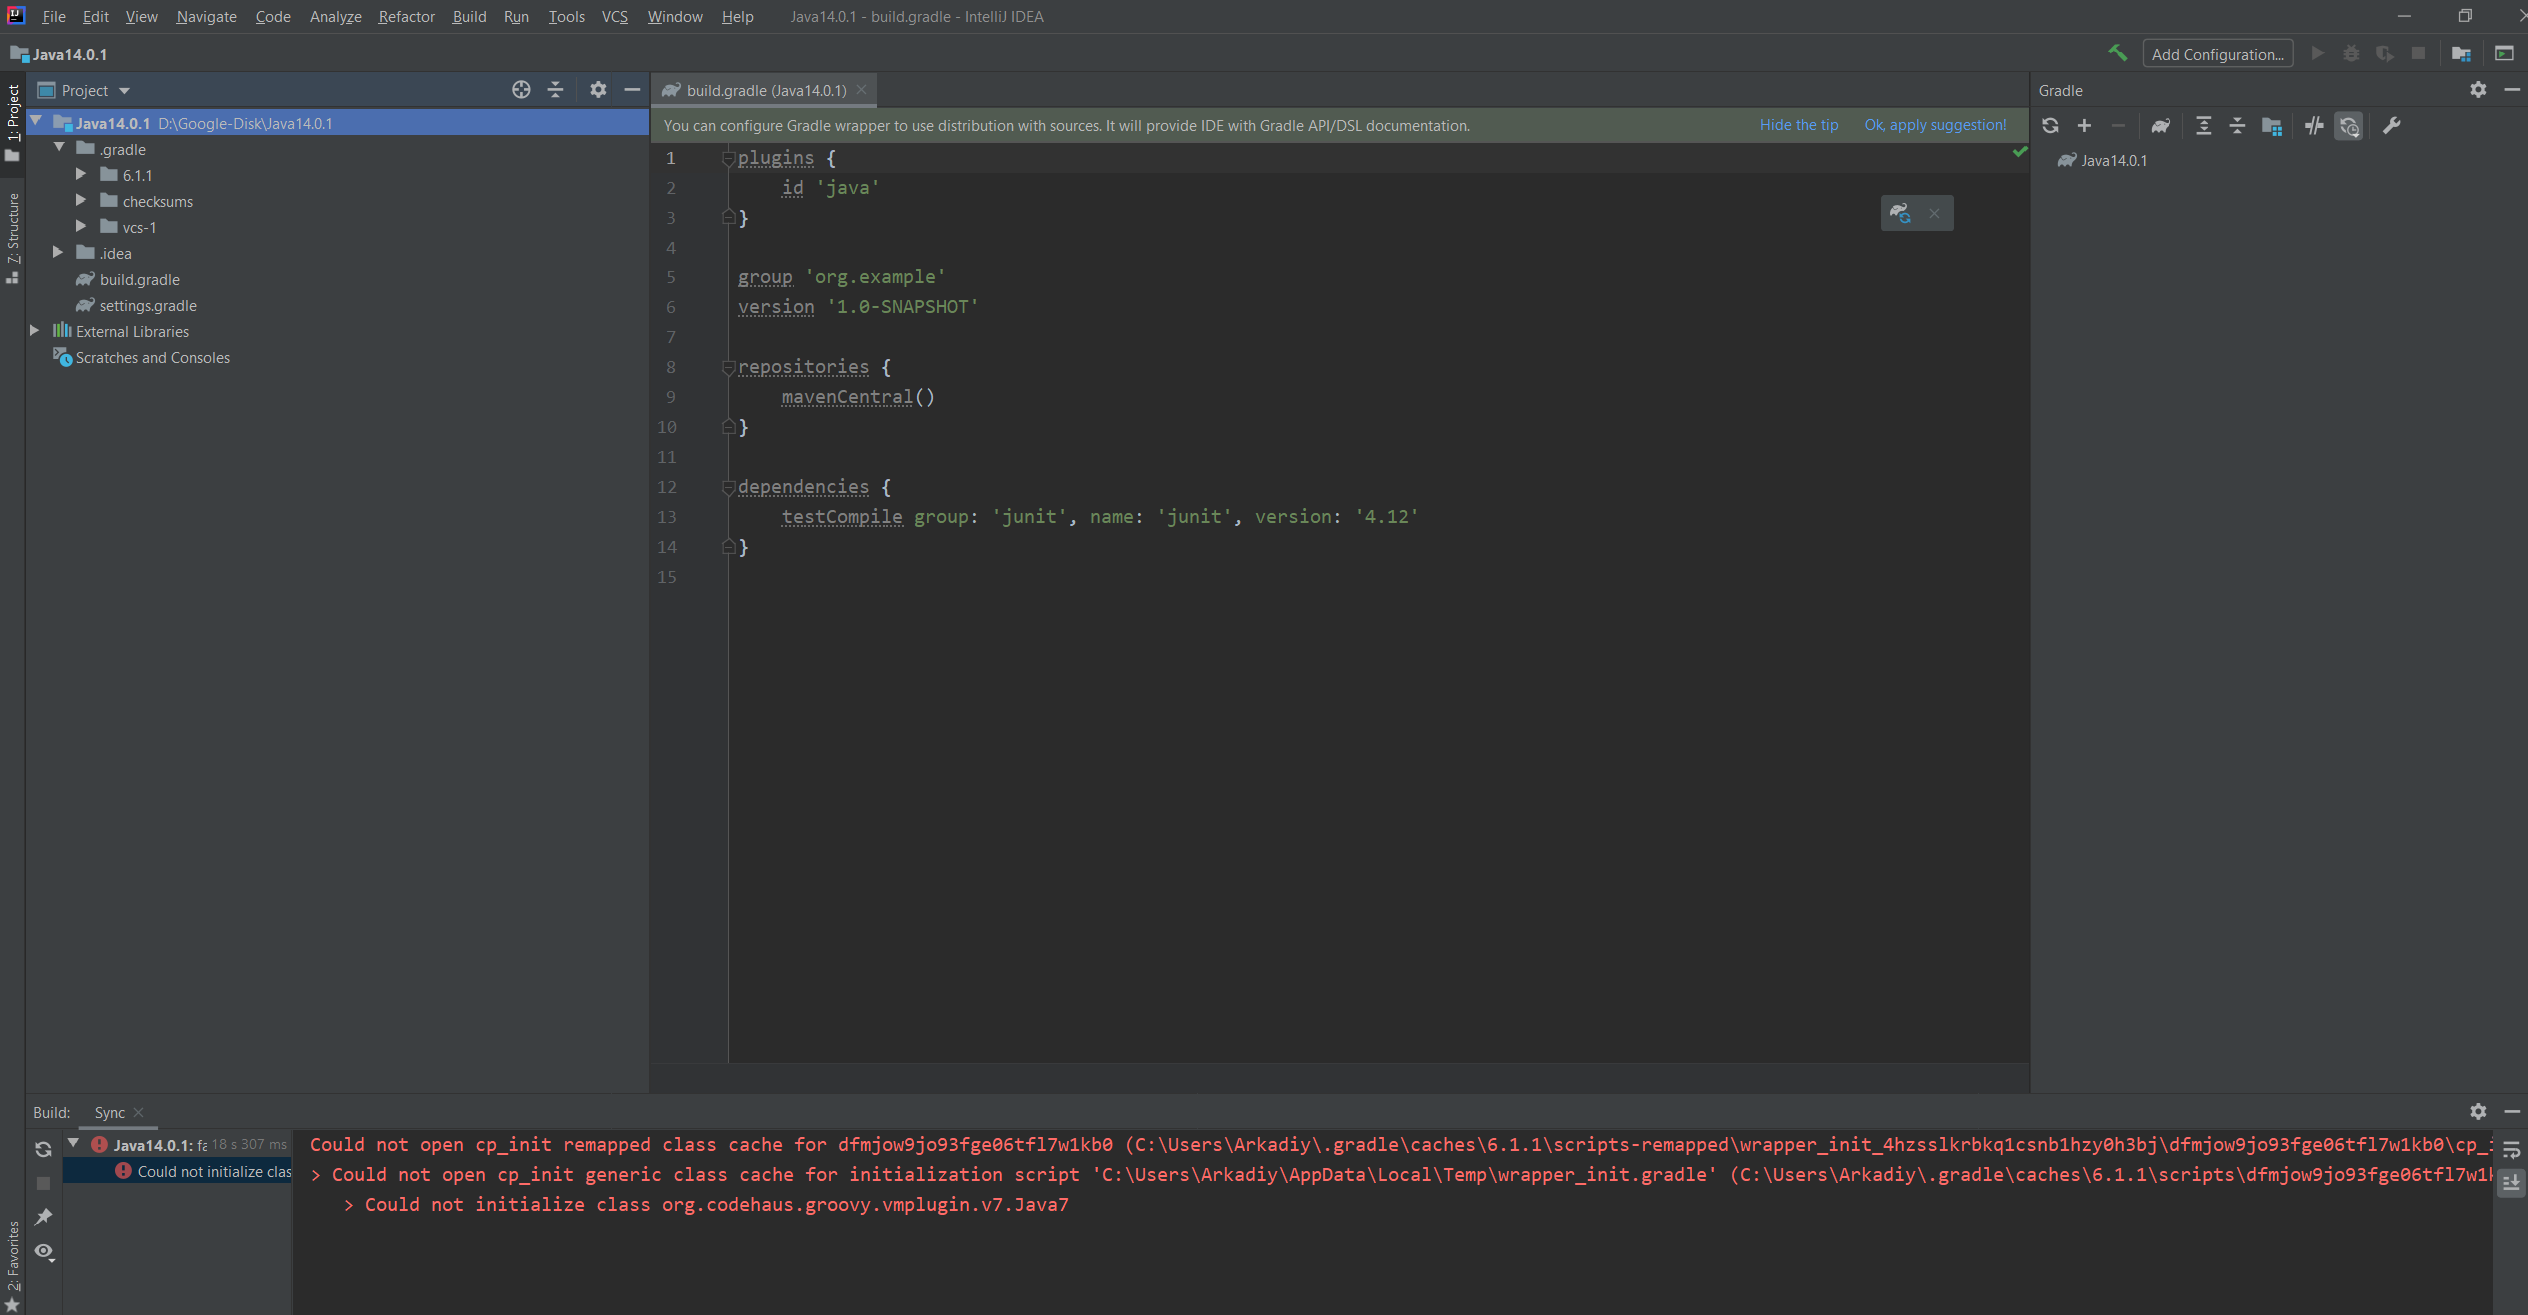Hide the Project tool window
Image resolution: width=2528 pixels, height=1315 pixels.
(x=632, y=90)
